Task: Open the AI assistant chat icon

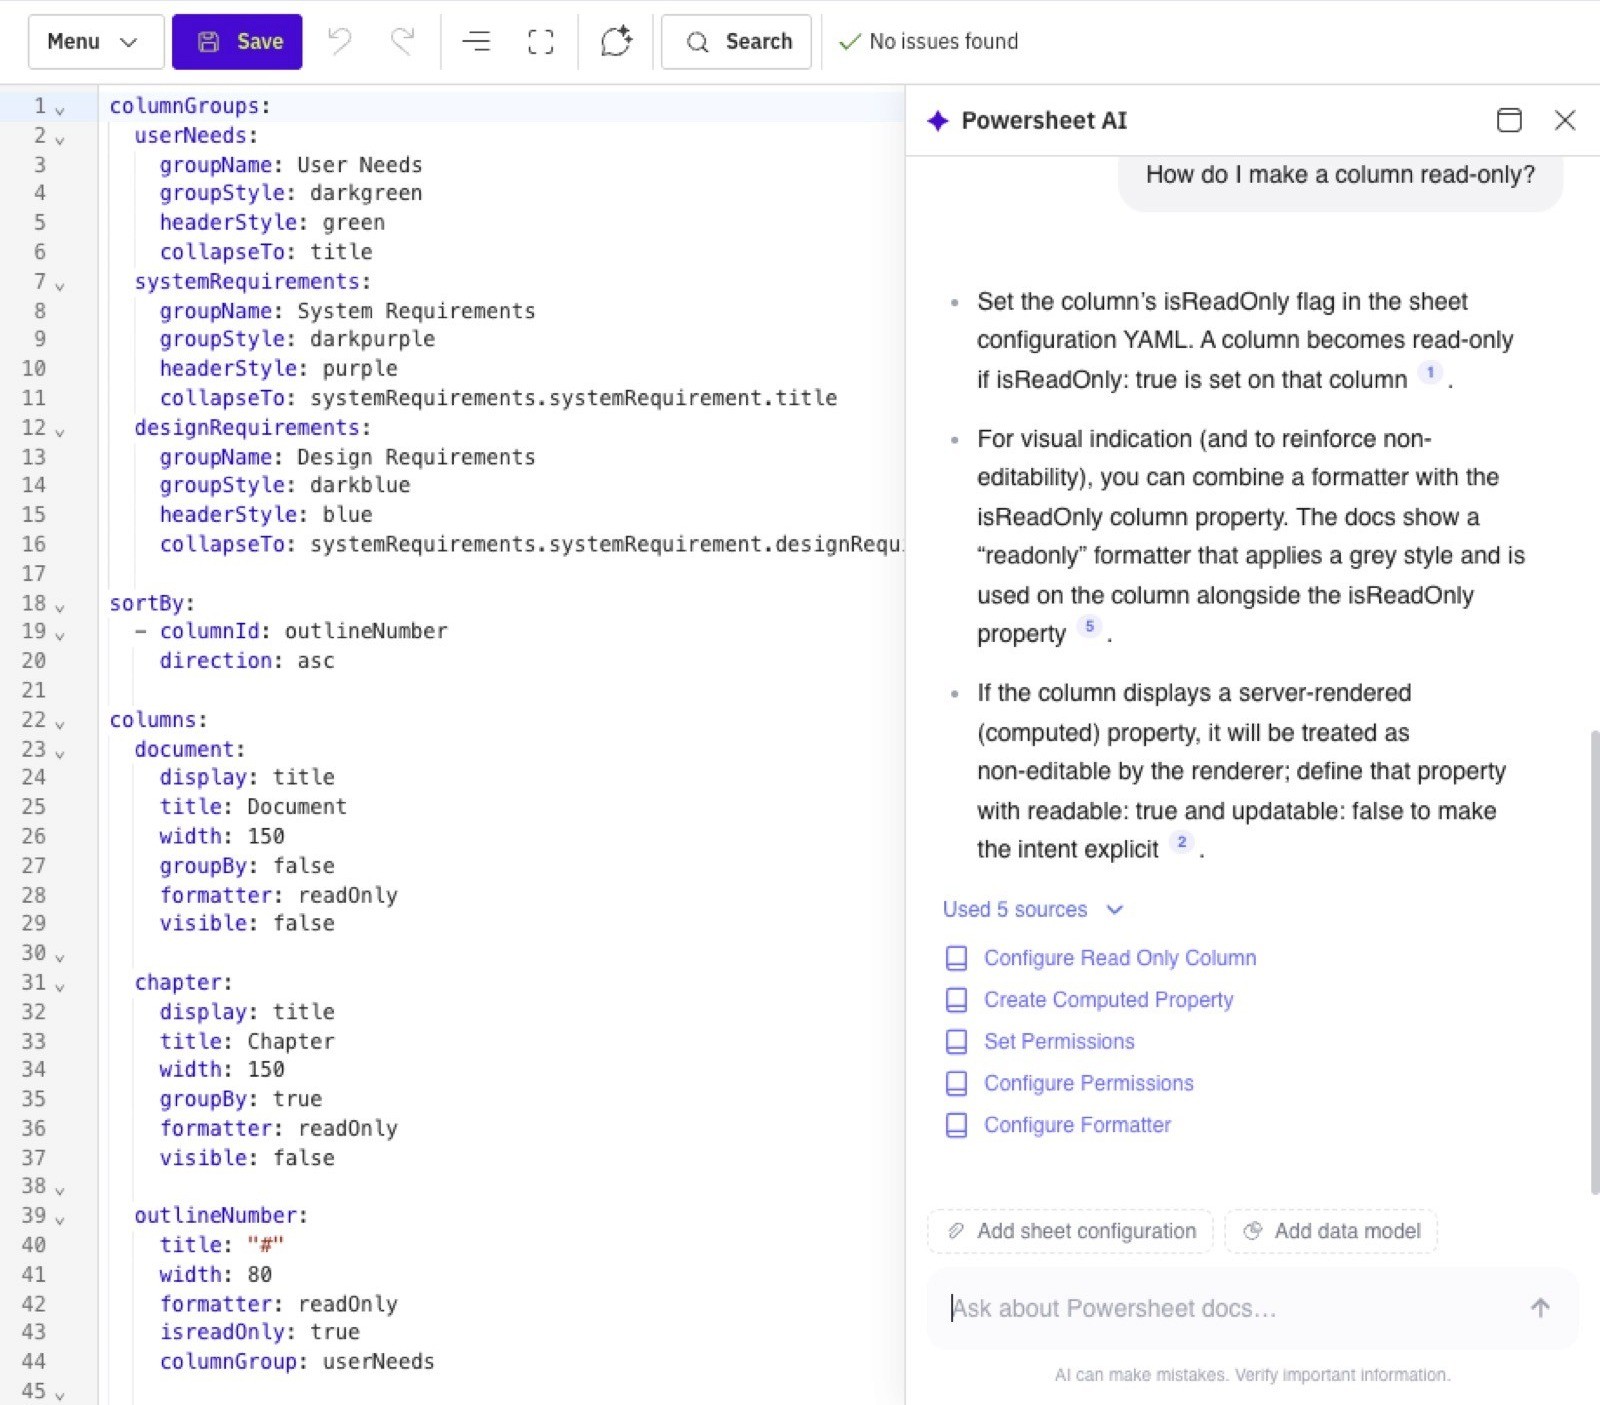Action: (x=616, y=41)
